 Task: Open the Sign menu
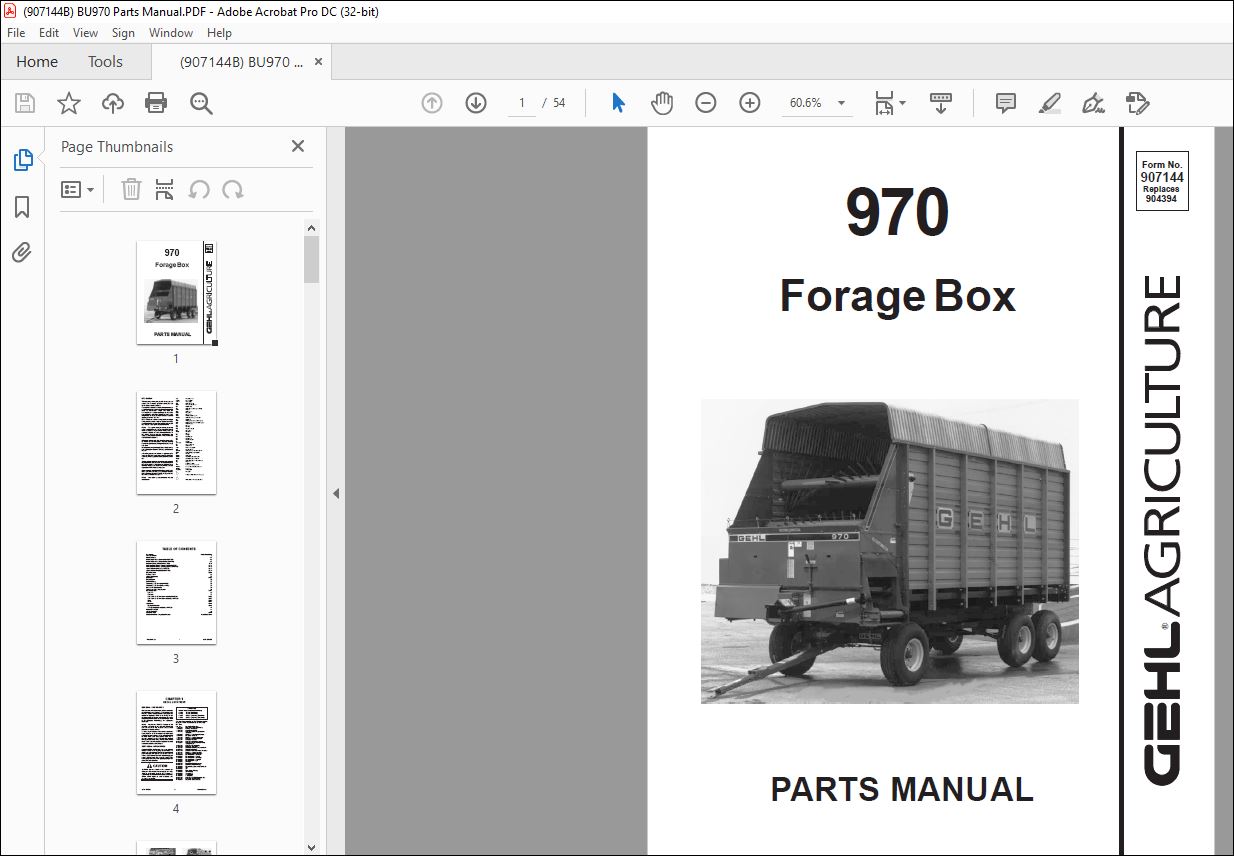coord(123,33)
